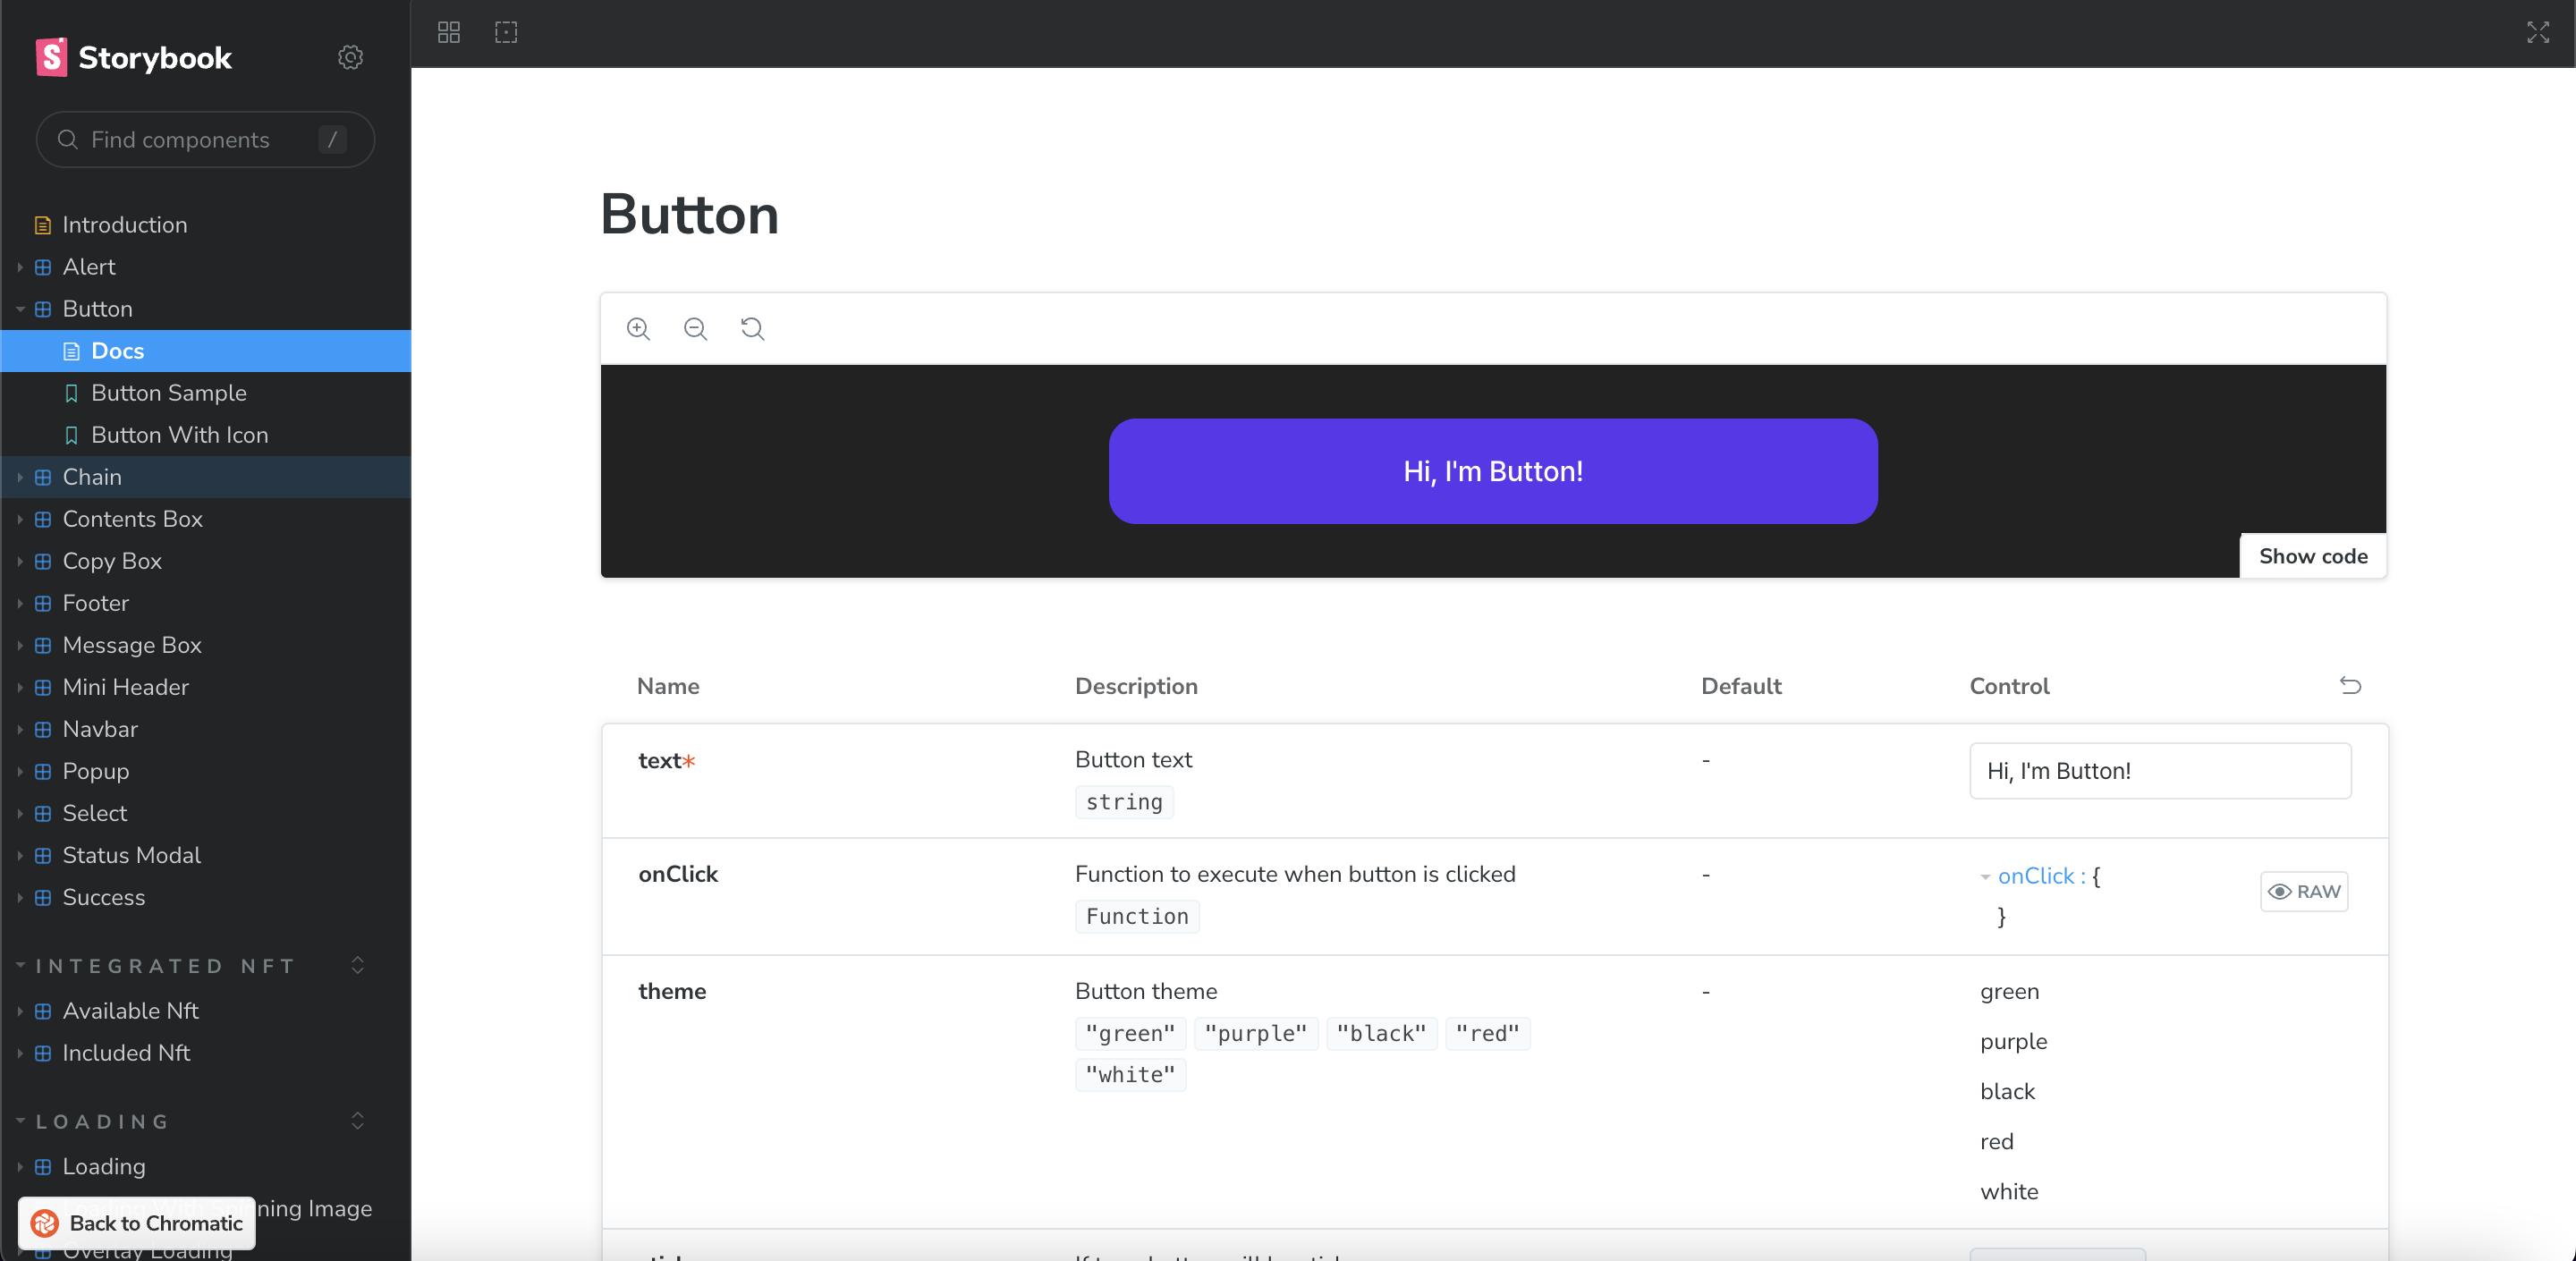Select the purple theme option

(2012, 1041)
